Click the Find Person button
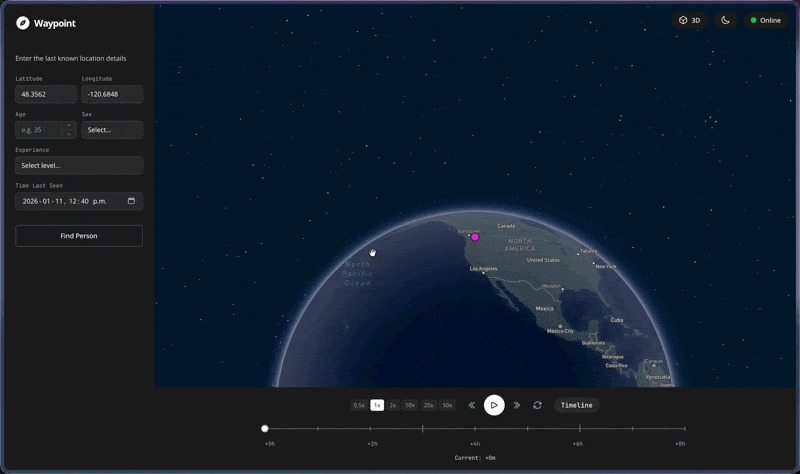Viewport: 800px width, 474px height. [79, 236]
